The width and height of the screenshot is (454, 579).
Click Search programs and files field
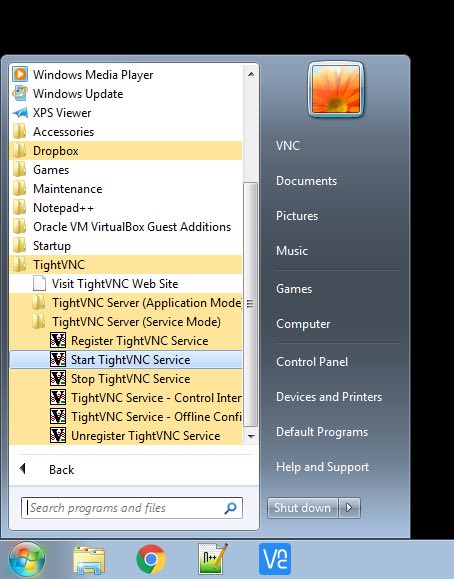[132, 508]
